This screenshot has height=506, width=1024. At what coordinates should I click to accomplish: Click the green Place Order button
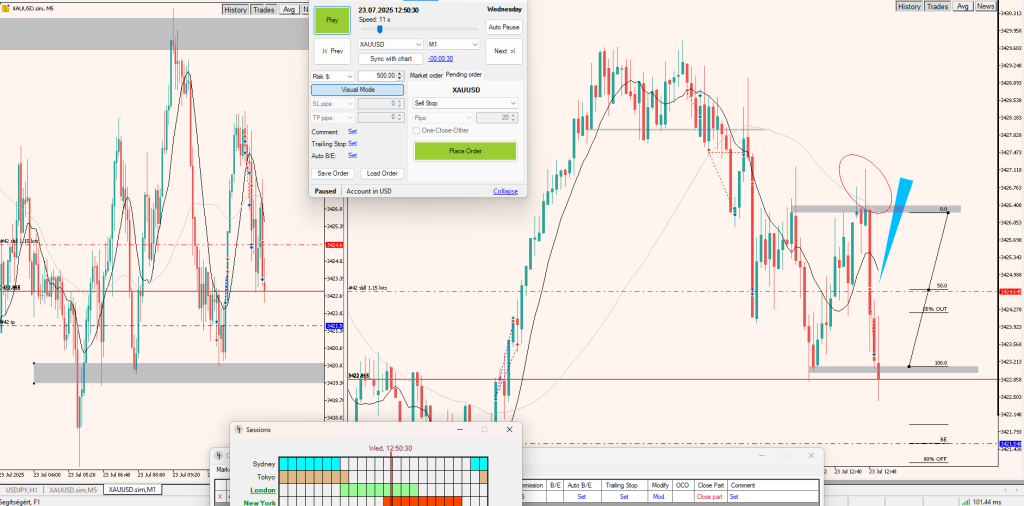coord(465,151)
